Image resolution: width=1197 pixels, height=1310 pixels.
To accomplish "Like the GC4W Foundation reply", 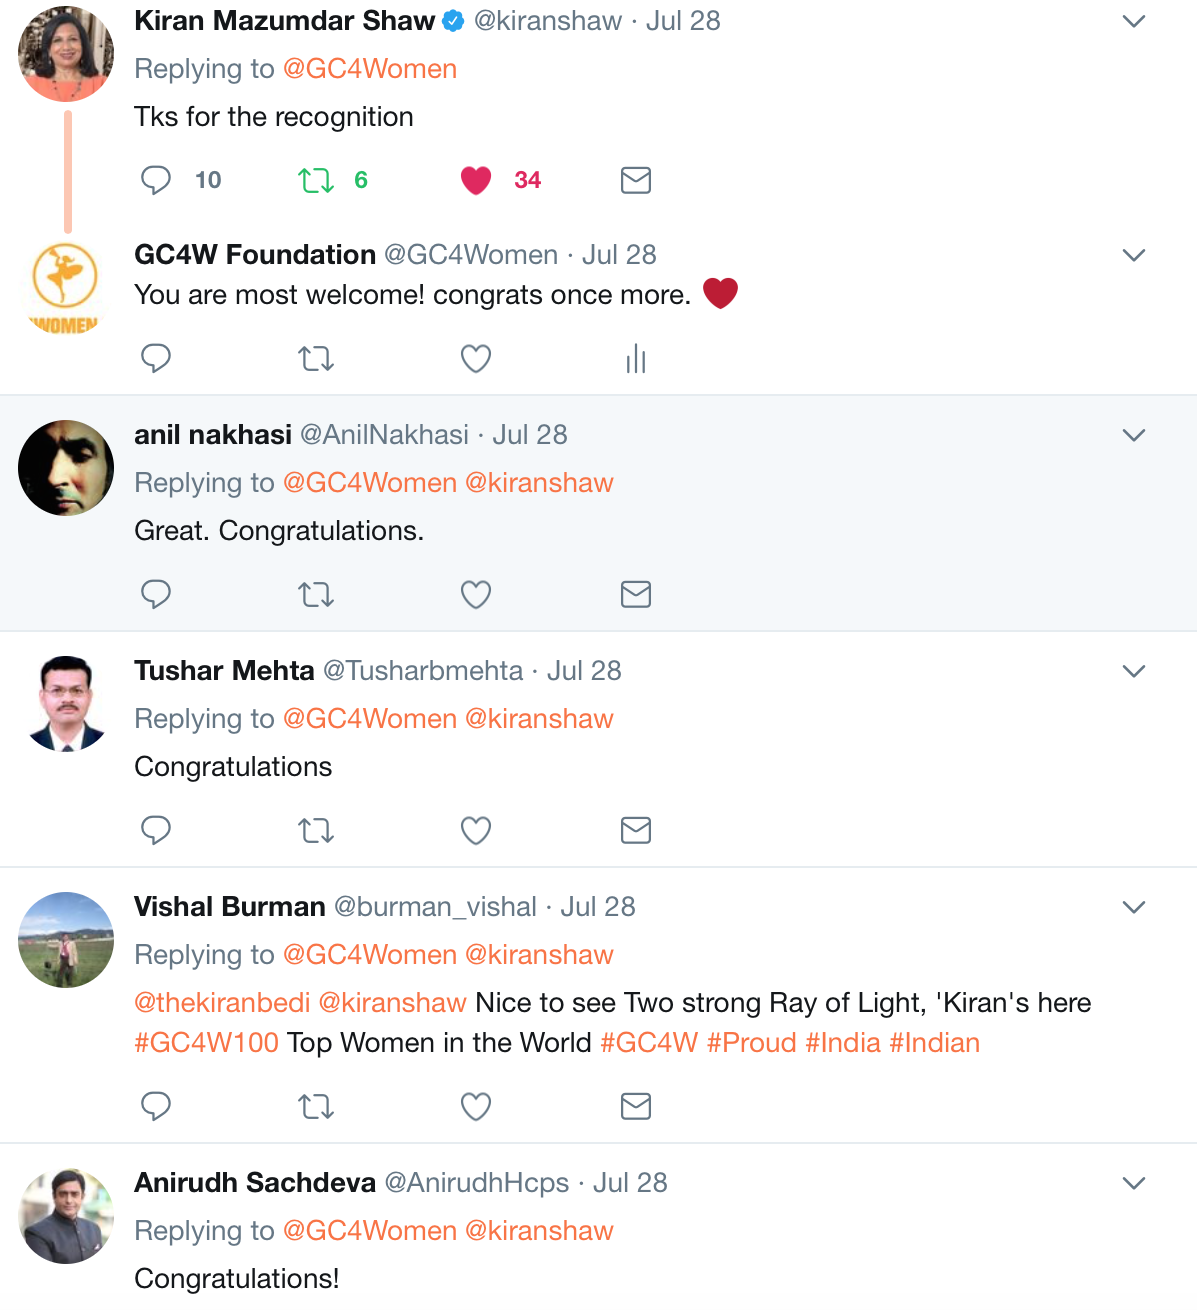I will tap(476, 358).
